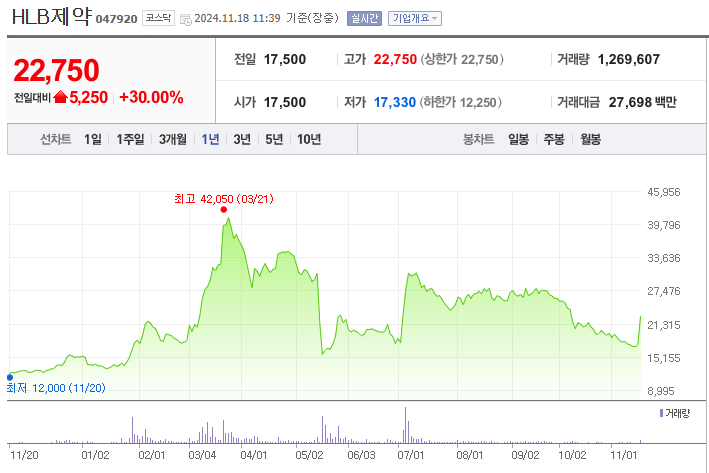Click the 시가 value 17,500
The width and height of the screenshot is (709, 473).
coord(285,102)
